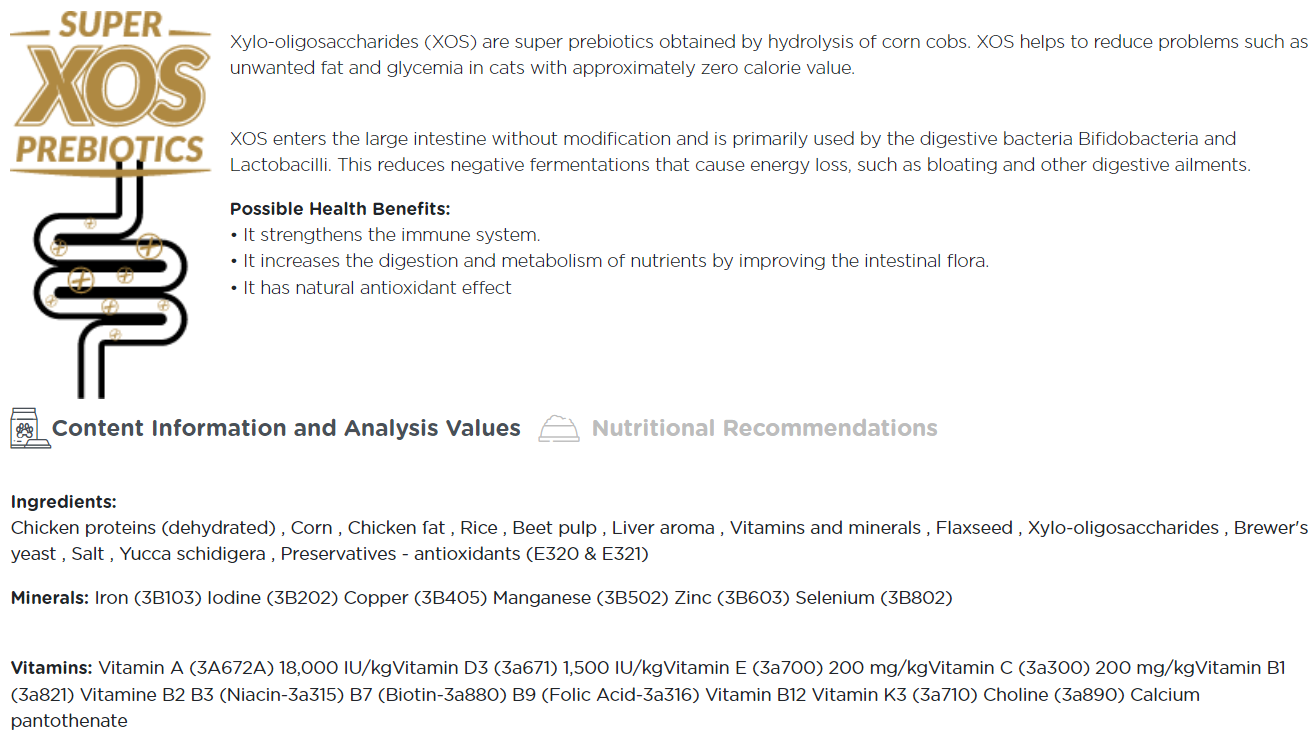
Task: Open Content Information and Analysis Values tab
Action: click(x=286, y=428)
